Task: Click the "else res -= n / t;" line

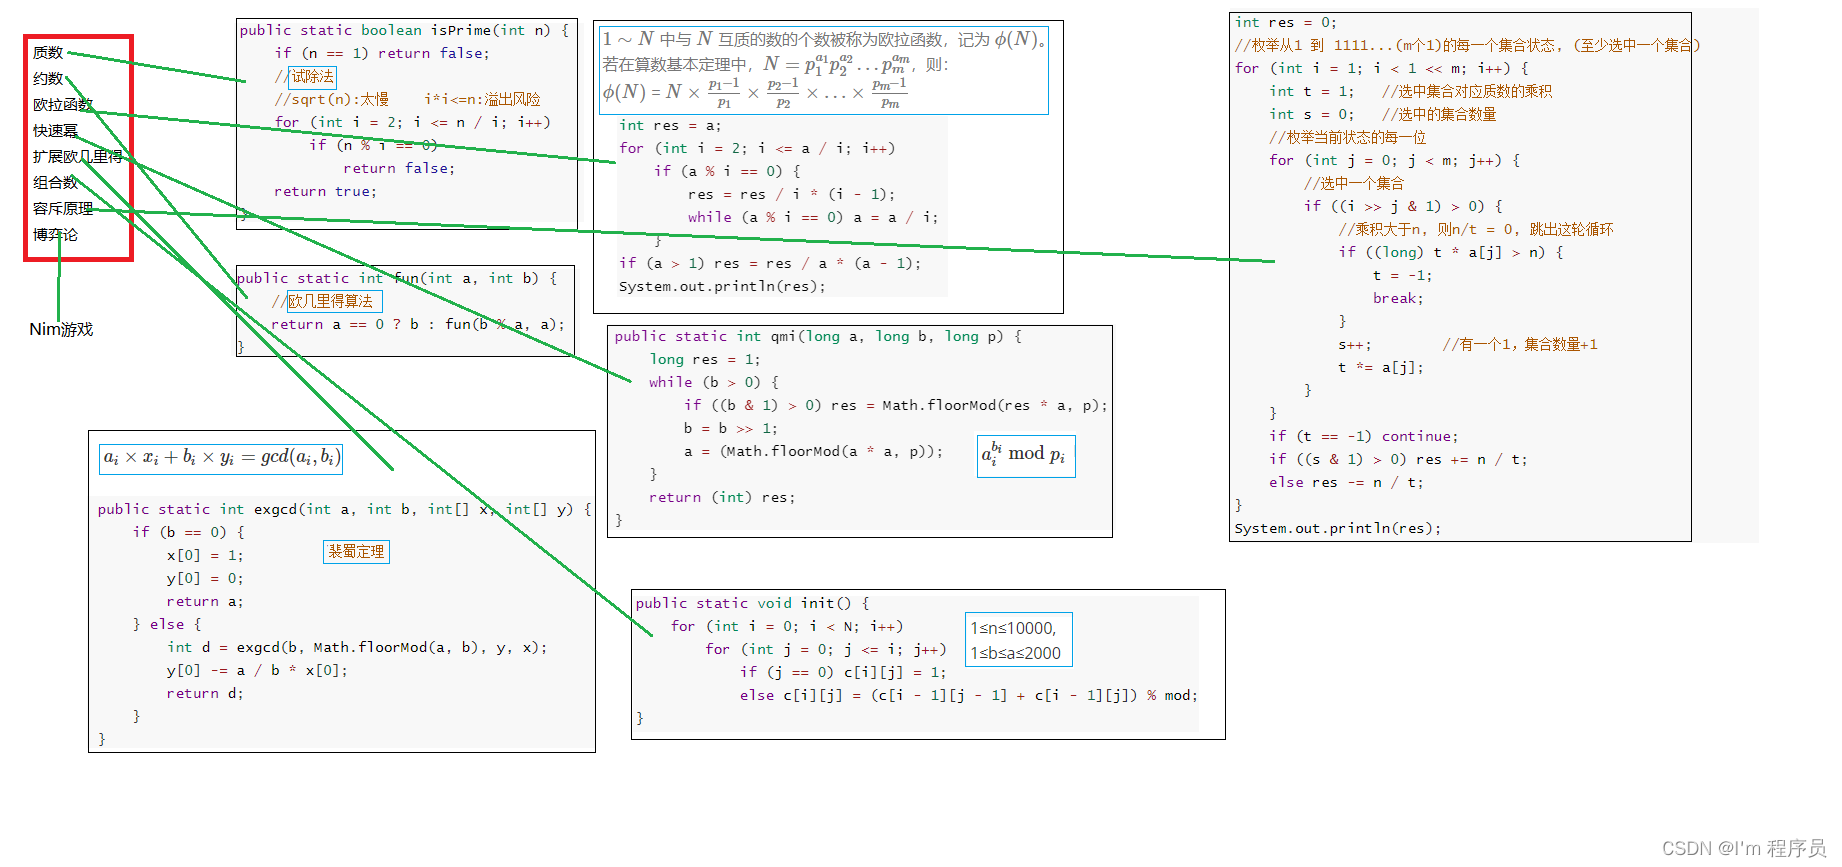Action: pos(1346,482)
